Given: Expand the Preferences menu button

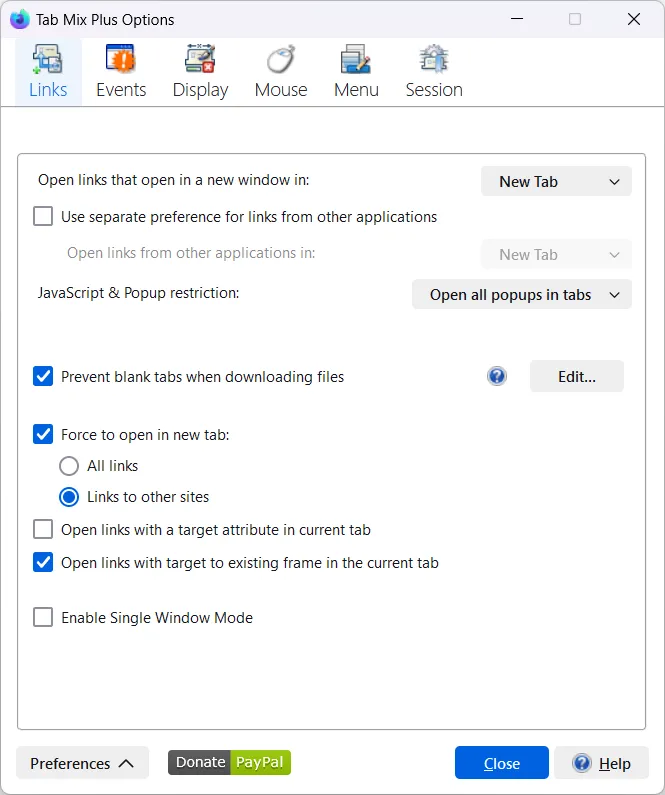Looking at the screenshot, I should coord(82,763).
